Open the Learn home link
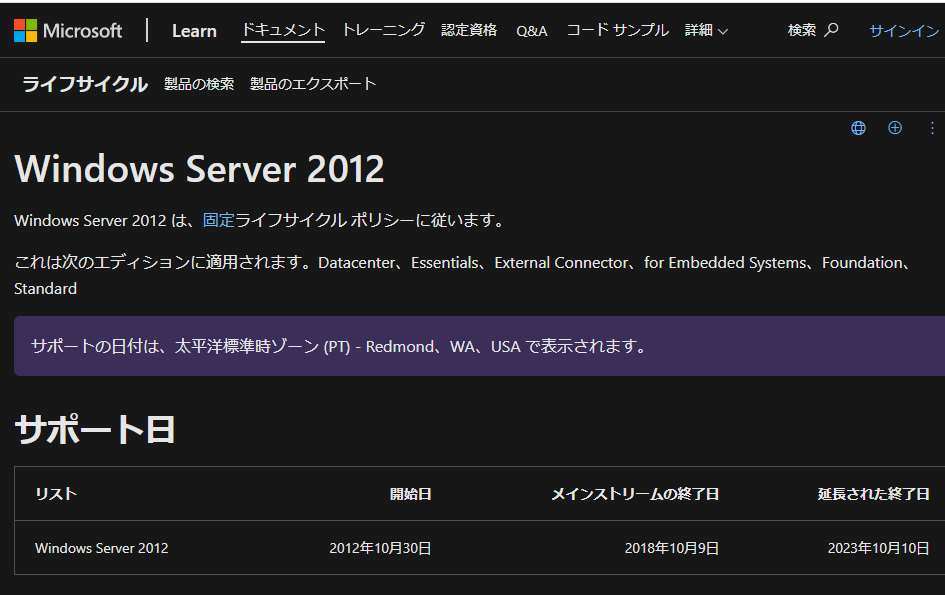 194,31
